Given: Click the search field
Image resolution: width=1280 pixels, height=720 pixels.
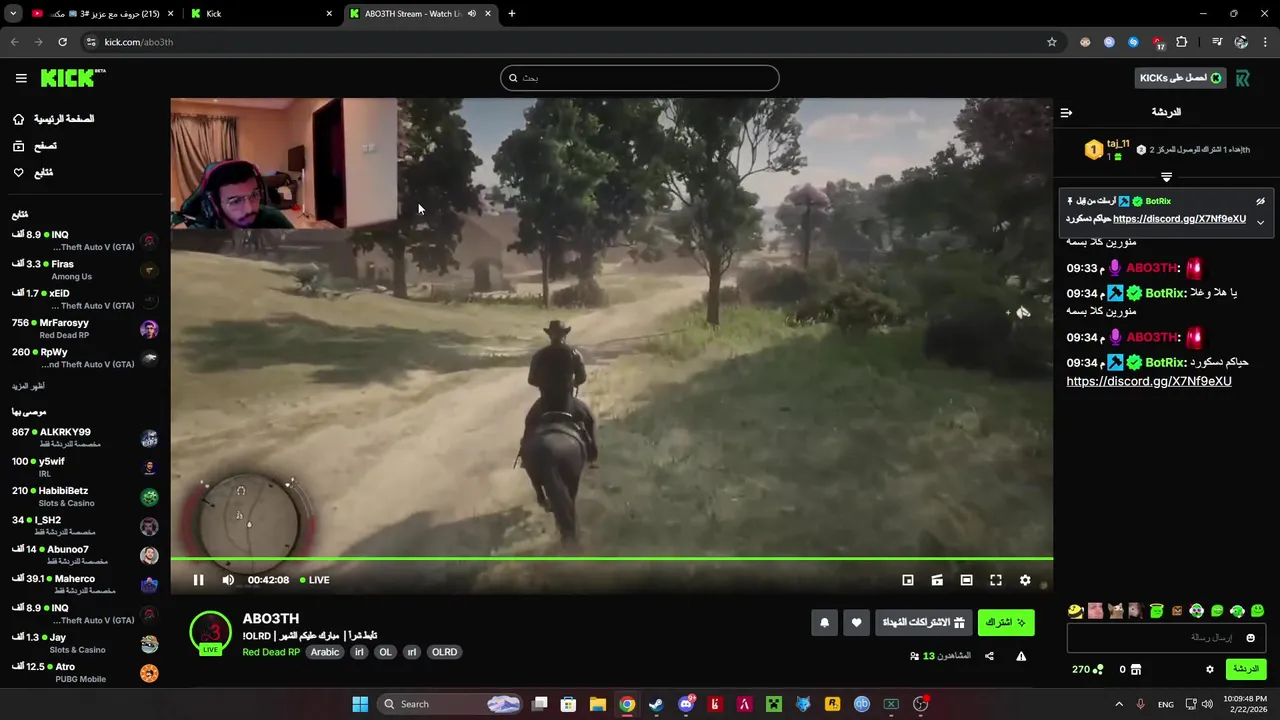Looking at the screenshot, I should tap(640, 78).
